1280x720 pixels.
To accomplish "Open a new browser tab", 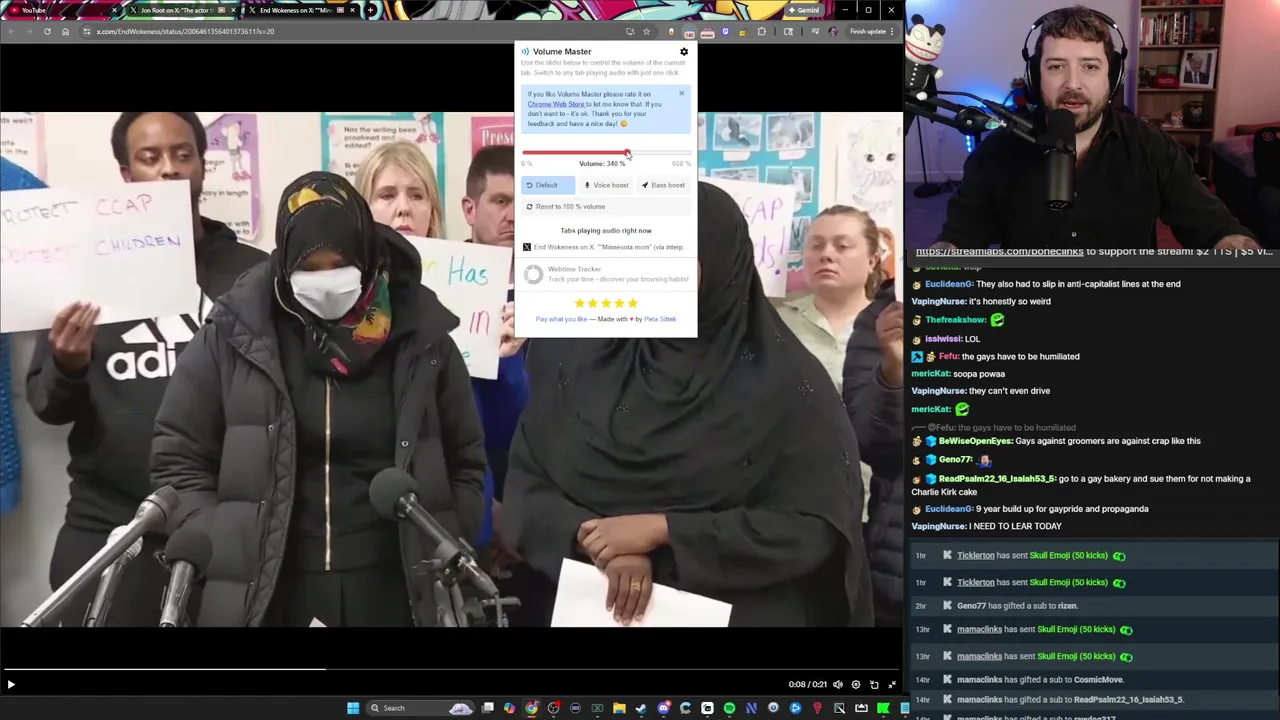I will pyautogui.click(x=371, y=10).
